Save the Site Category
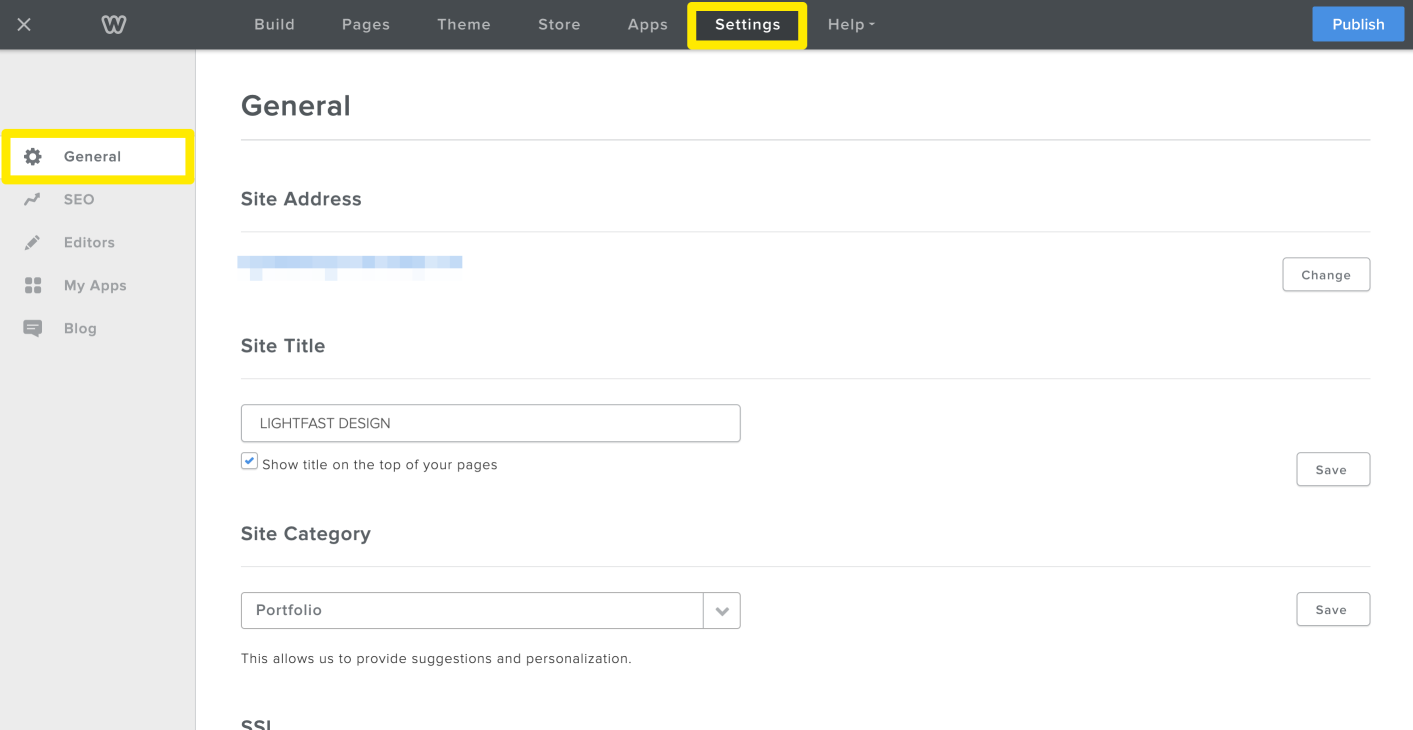The width and height of the screenshot is (1413, 730). (x=1333, y=610)
